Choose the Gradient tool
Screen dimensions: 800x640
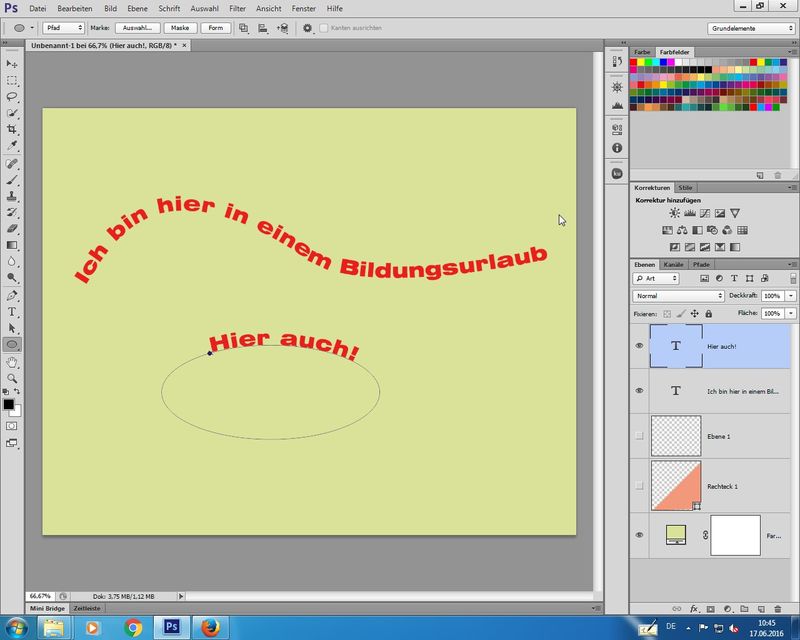pyautogui.click(x=12, y=245)
